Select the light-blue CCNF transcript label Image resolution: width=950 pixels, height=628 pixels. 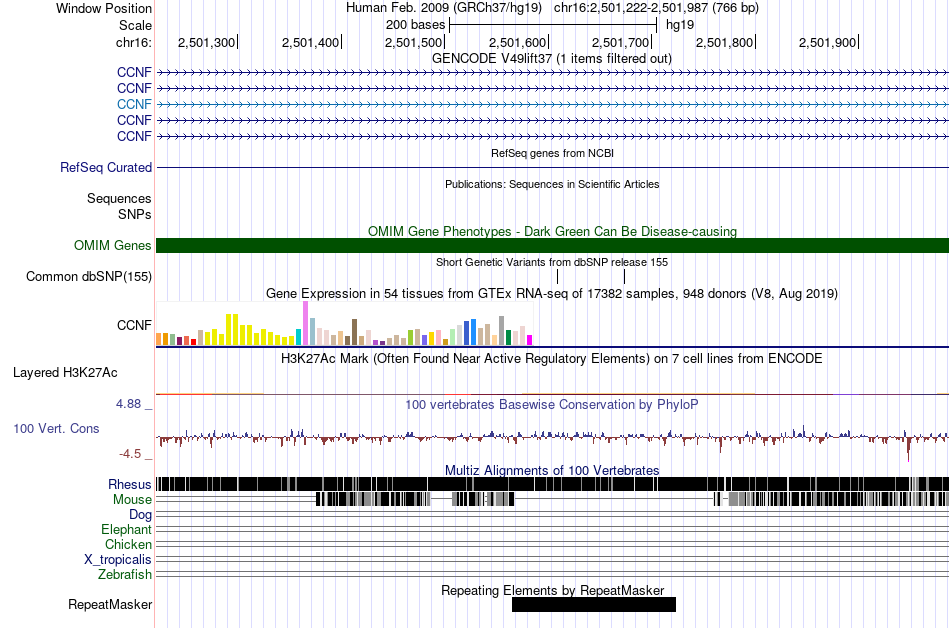point(134,104)
